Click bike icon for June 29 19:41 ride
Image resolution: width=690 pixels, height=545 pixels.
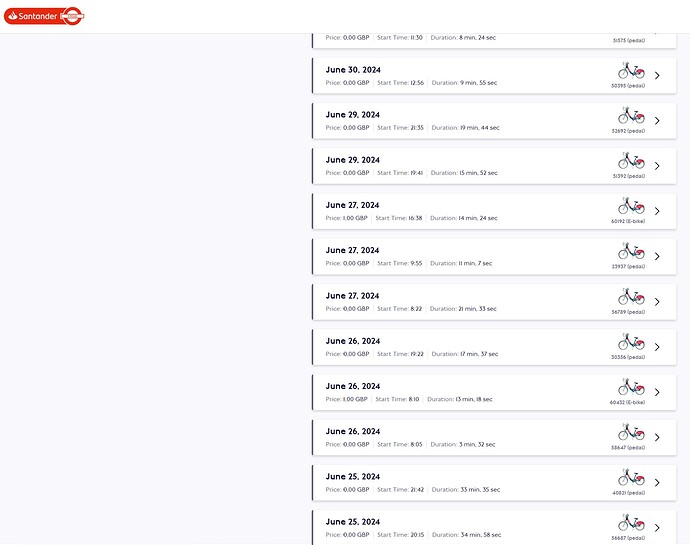coord(631,161)
